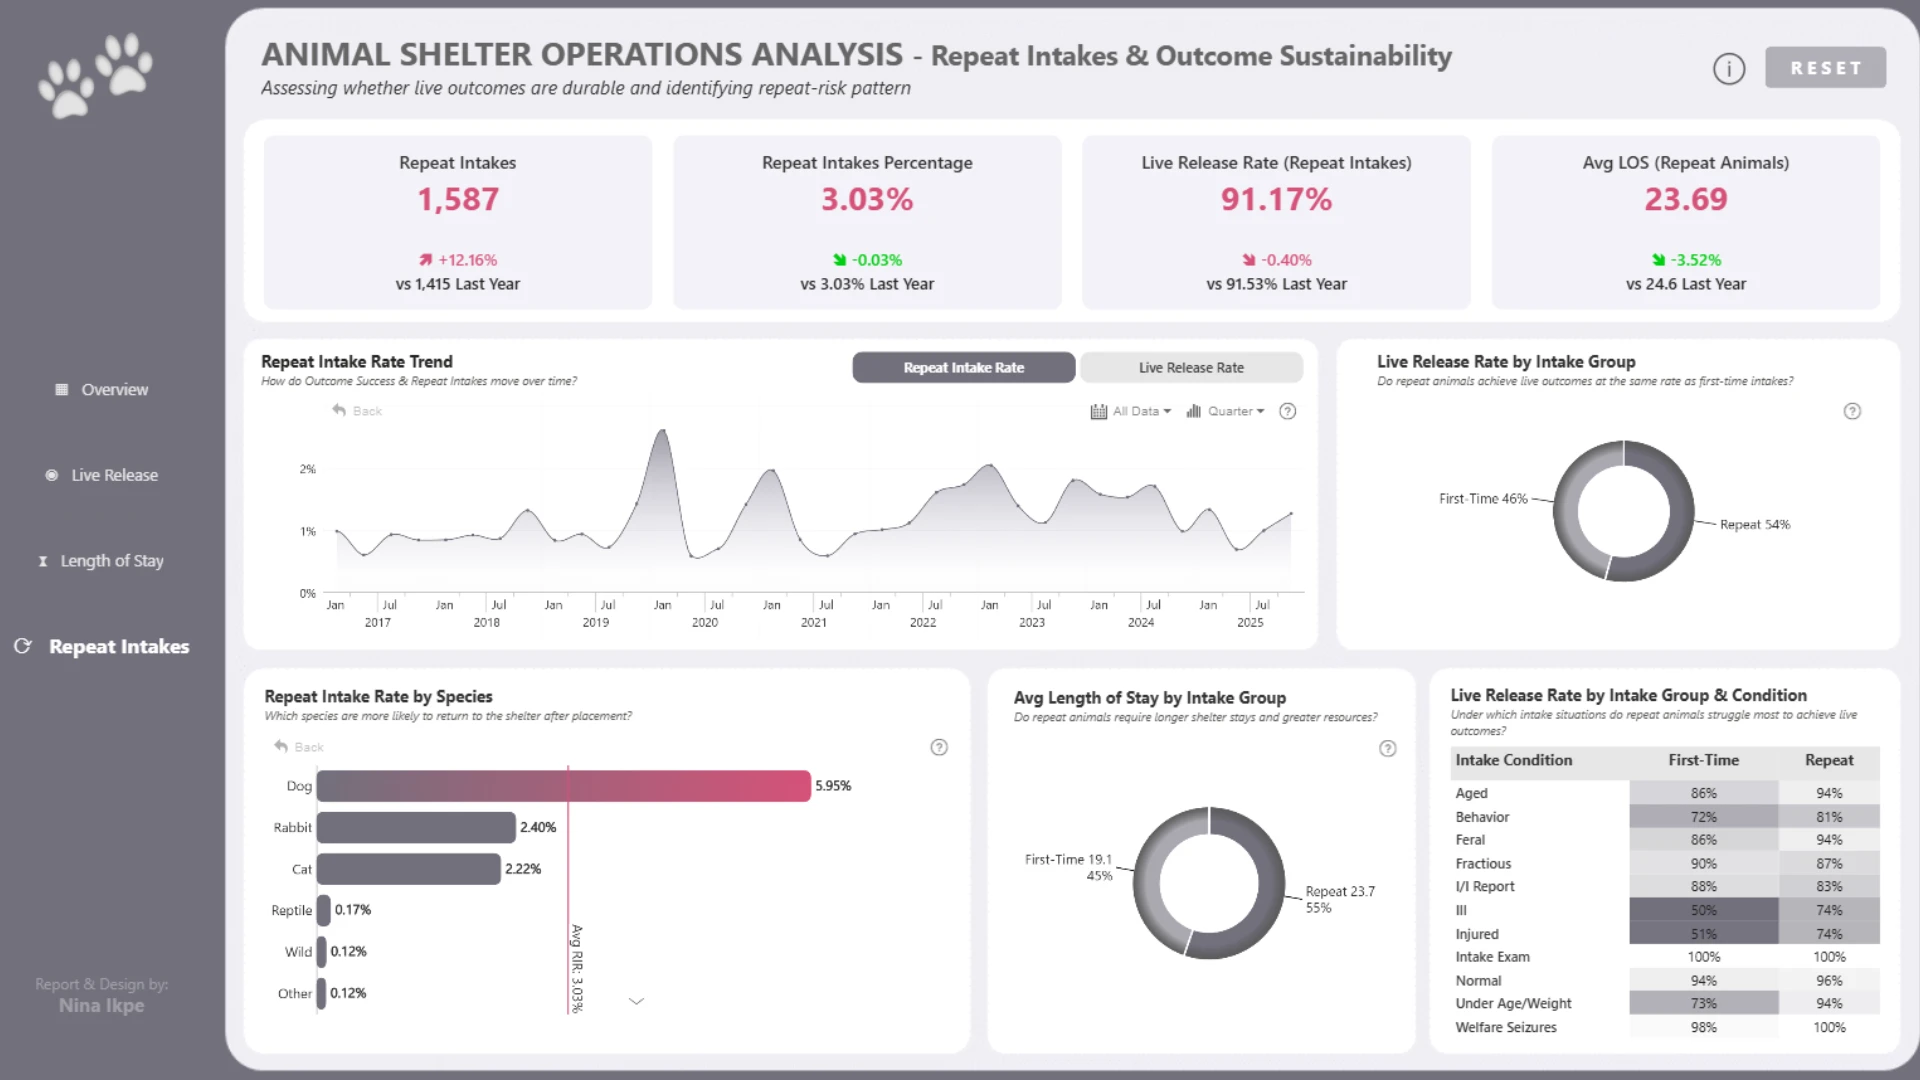1920x1080 pixels.
Task: Open the All Data date range dropdown
Action: pyautogui.click(x=1131, y=411)
